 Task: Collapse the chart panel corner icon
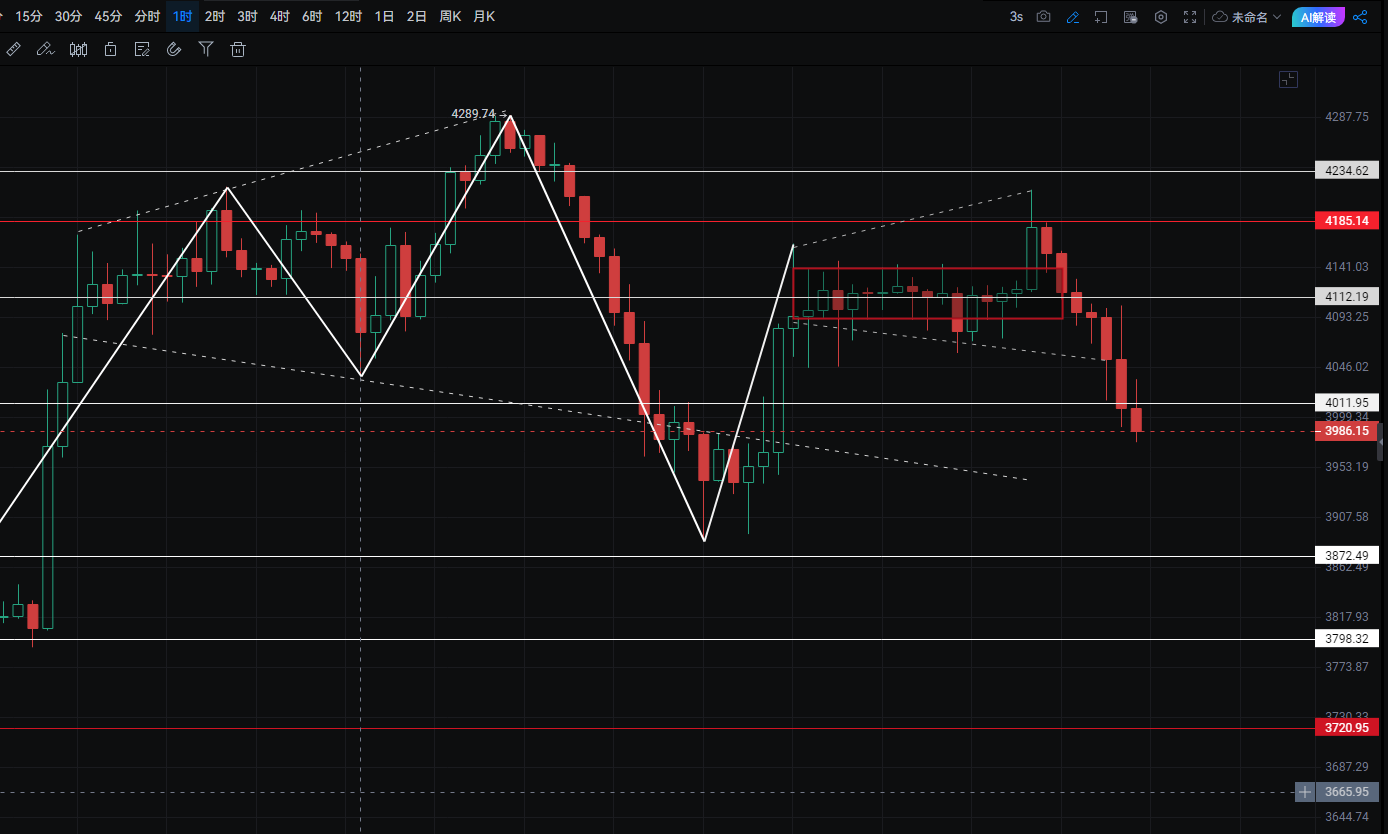(1288, 80)
